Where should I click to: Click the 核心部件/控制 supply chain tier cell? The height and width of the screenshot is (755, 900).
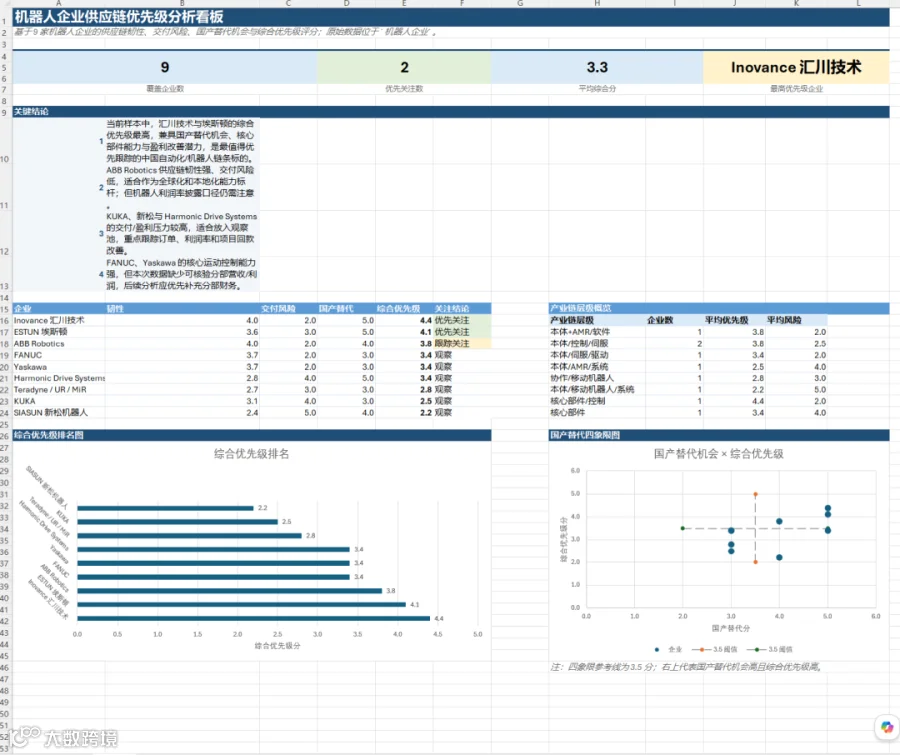[577, 401]
